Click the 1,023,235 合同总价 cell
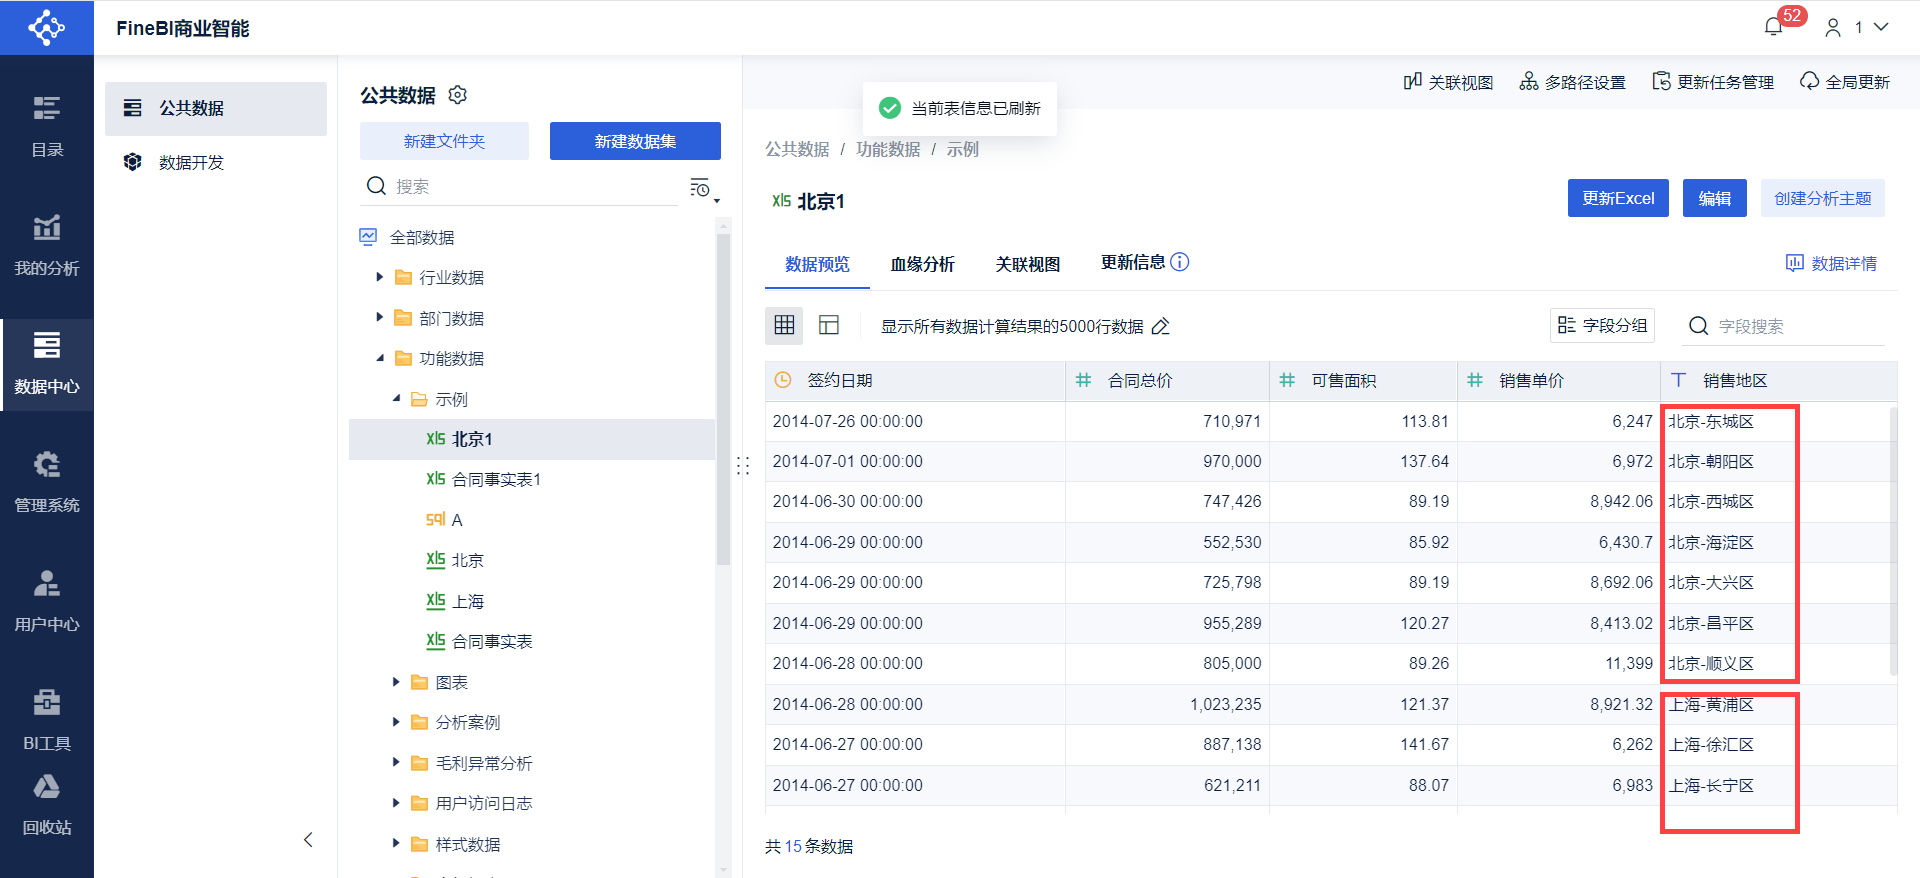The width and height of the screenshot is (1920, 878). coord(1167,704)
